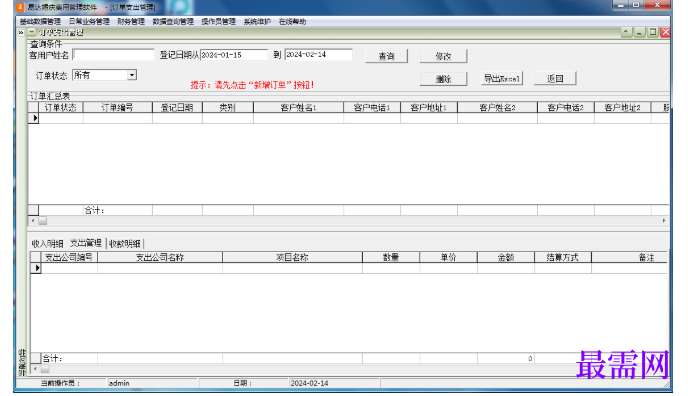
Task: Open the 操作员管理 menu
Action: pyautogui.click(x=219, y=21)
